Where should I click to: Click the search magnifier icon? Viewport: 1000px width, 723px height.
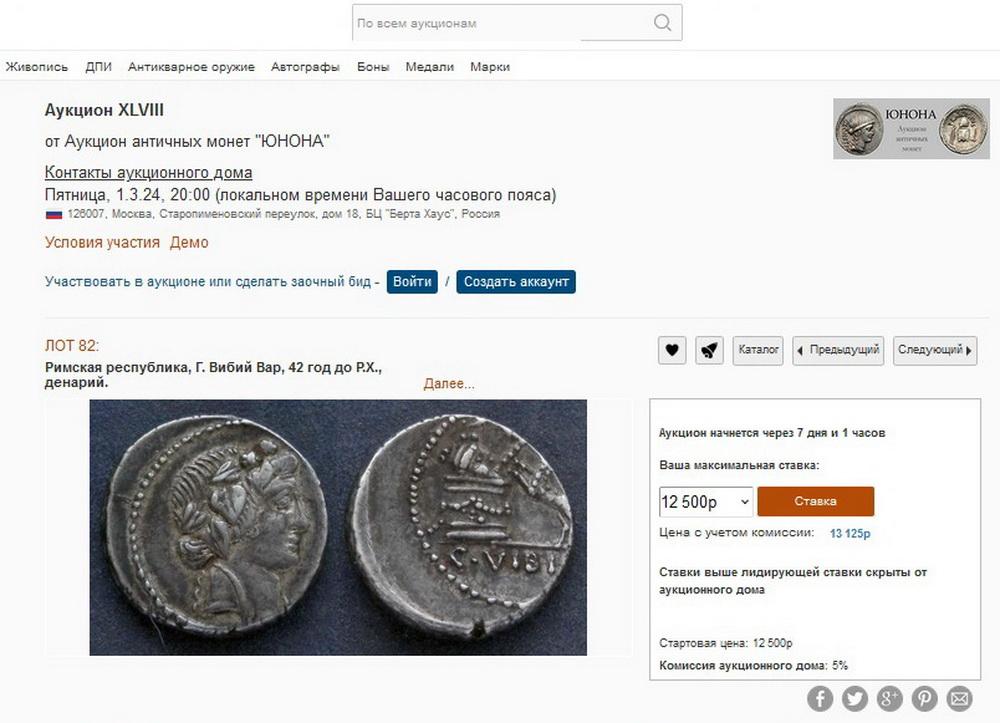[663, 23]
